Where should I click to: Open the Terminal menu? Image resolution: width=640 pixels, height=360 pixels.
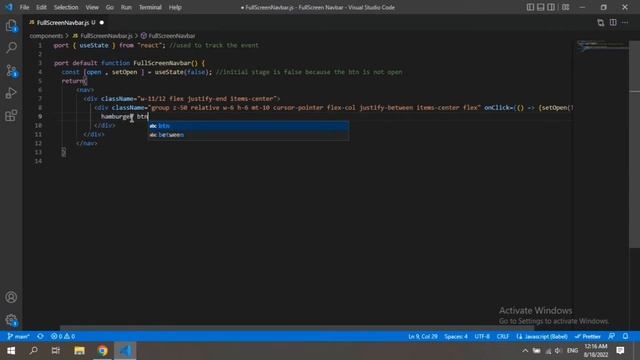click(x=150, y=7)
